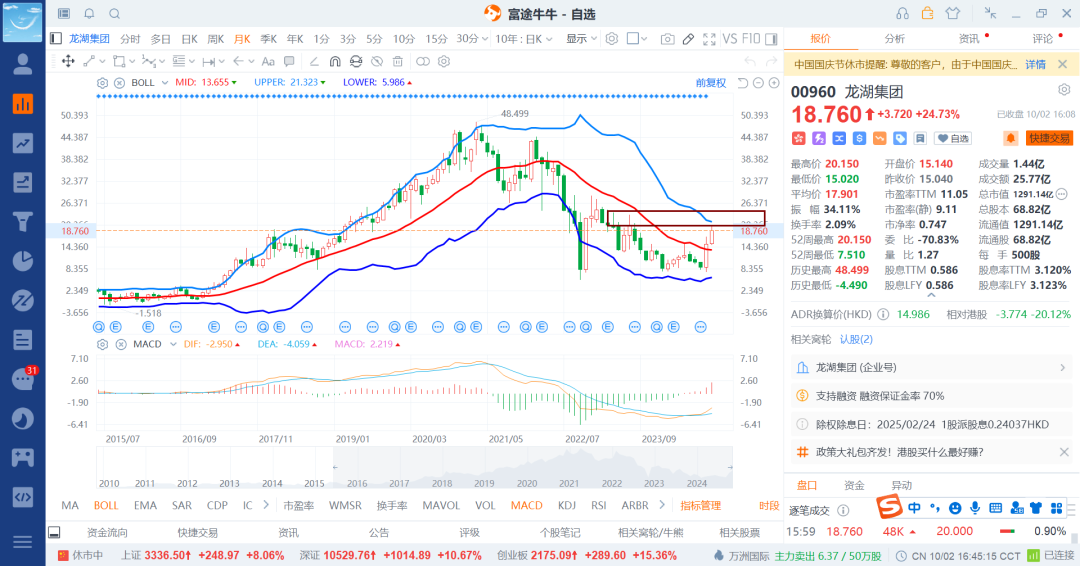Screen dimensions: 1080x566
Task: Open the game controller icon in the sidebar
Action: click(23, 457)
